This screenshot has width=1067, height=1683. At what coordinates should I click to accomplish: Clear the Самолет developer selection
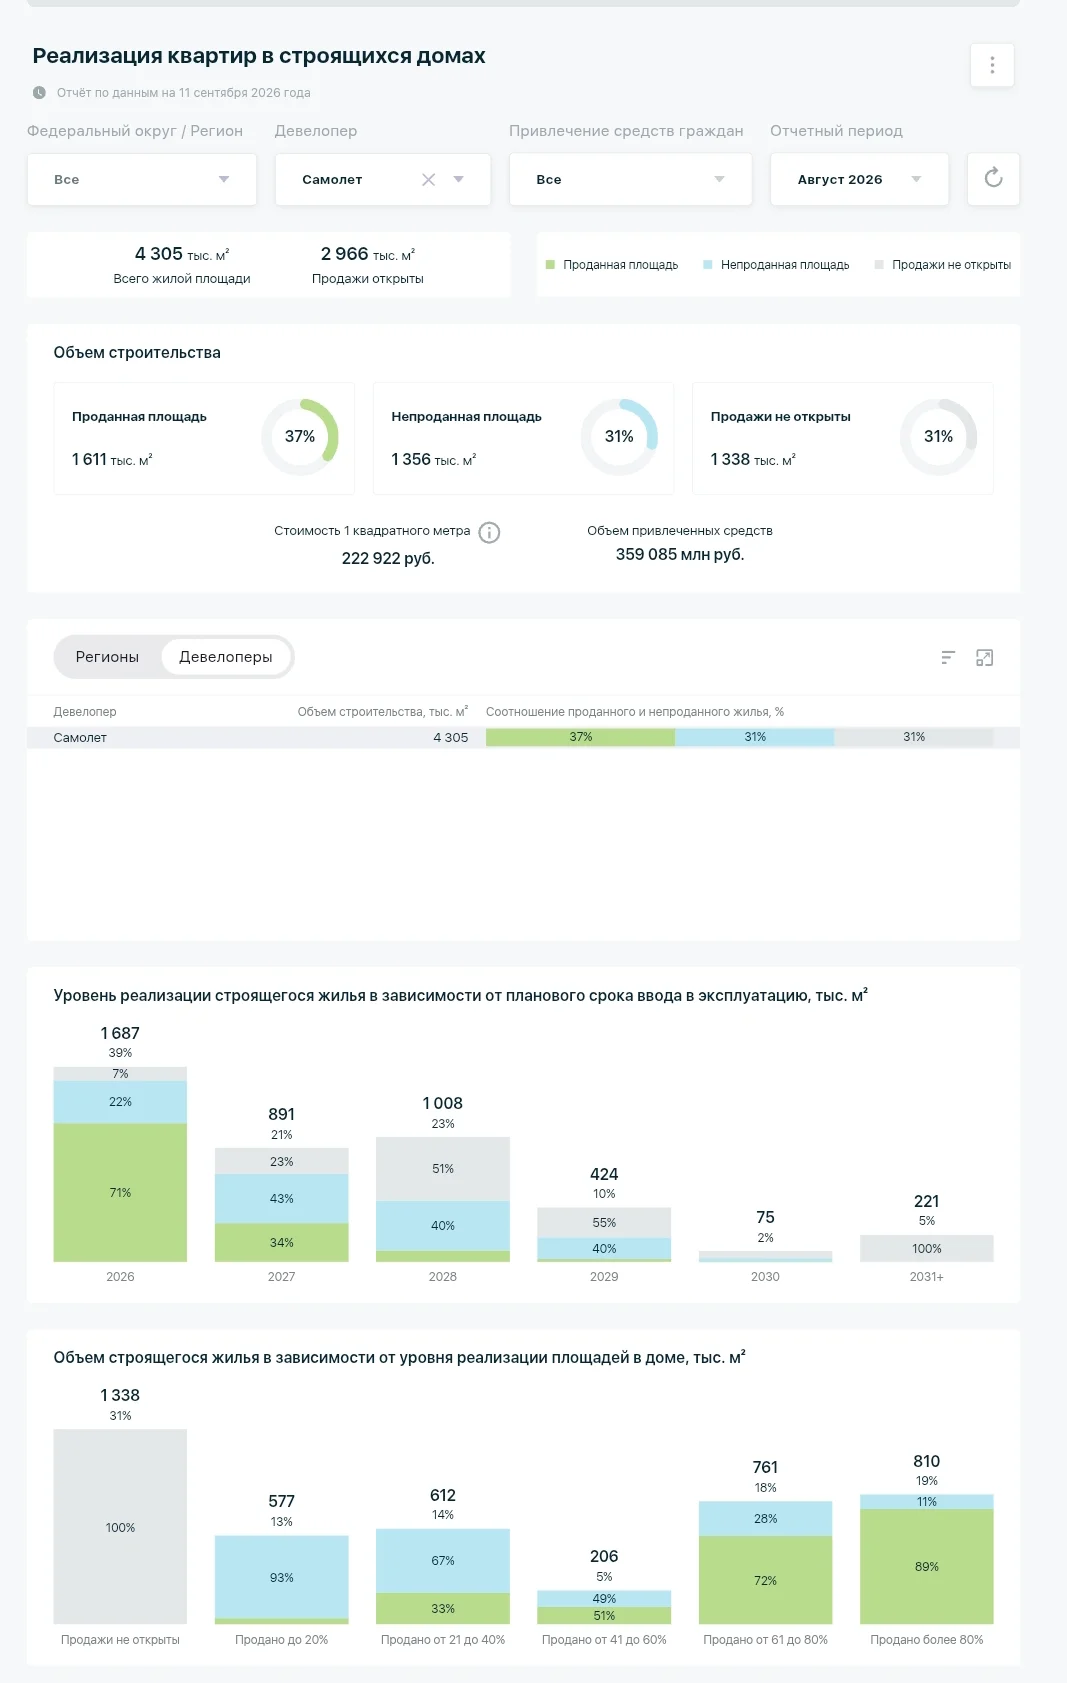428,180
